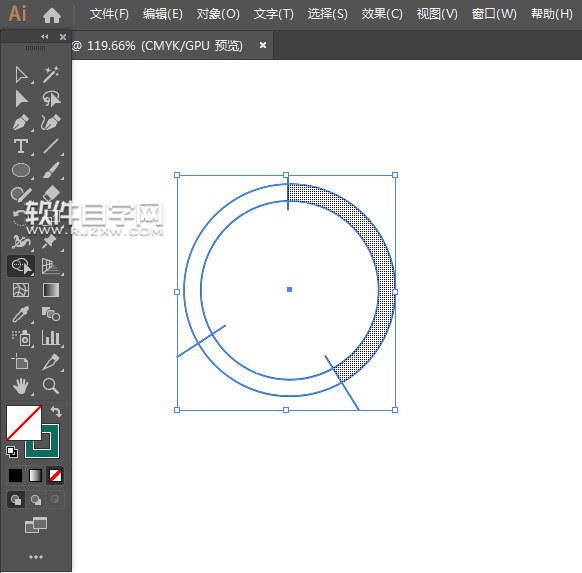Activate the Zoom magnifier tool
582x573 pixels.
(x=51, y=386)
